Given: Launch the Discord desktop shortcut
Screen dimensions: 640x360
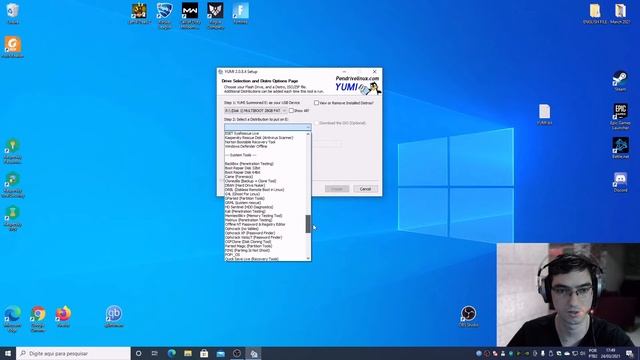Looking at the screenshot, I should 620,182.
